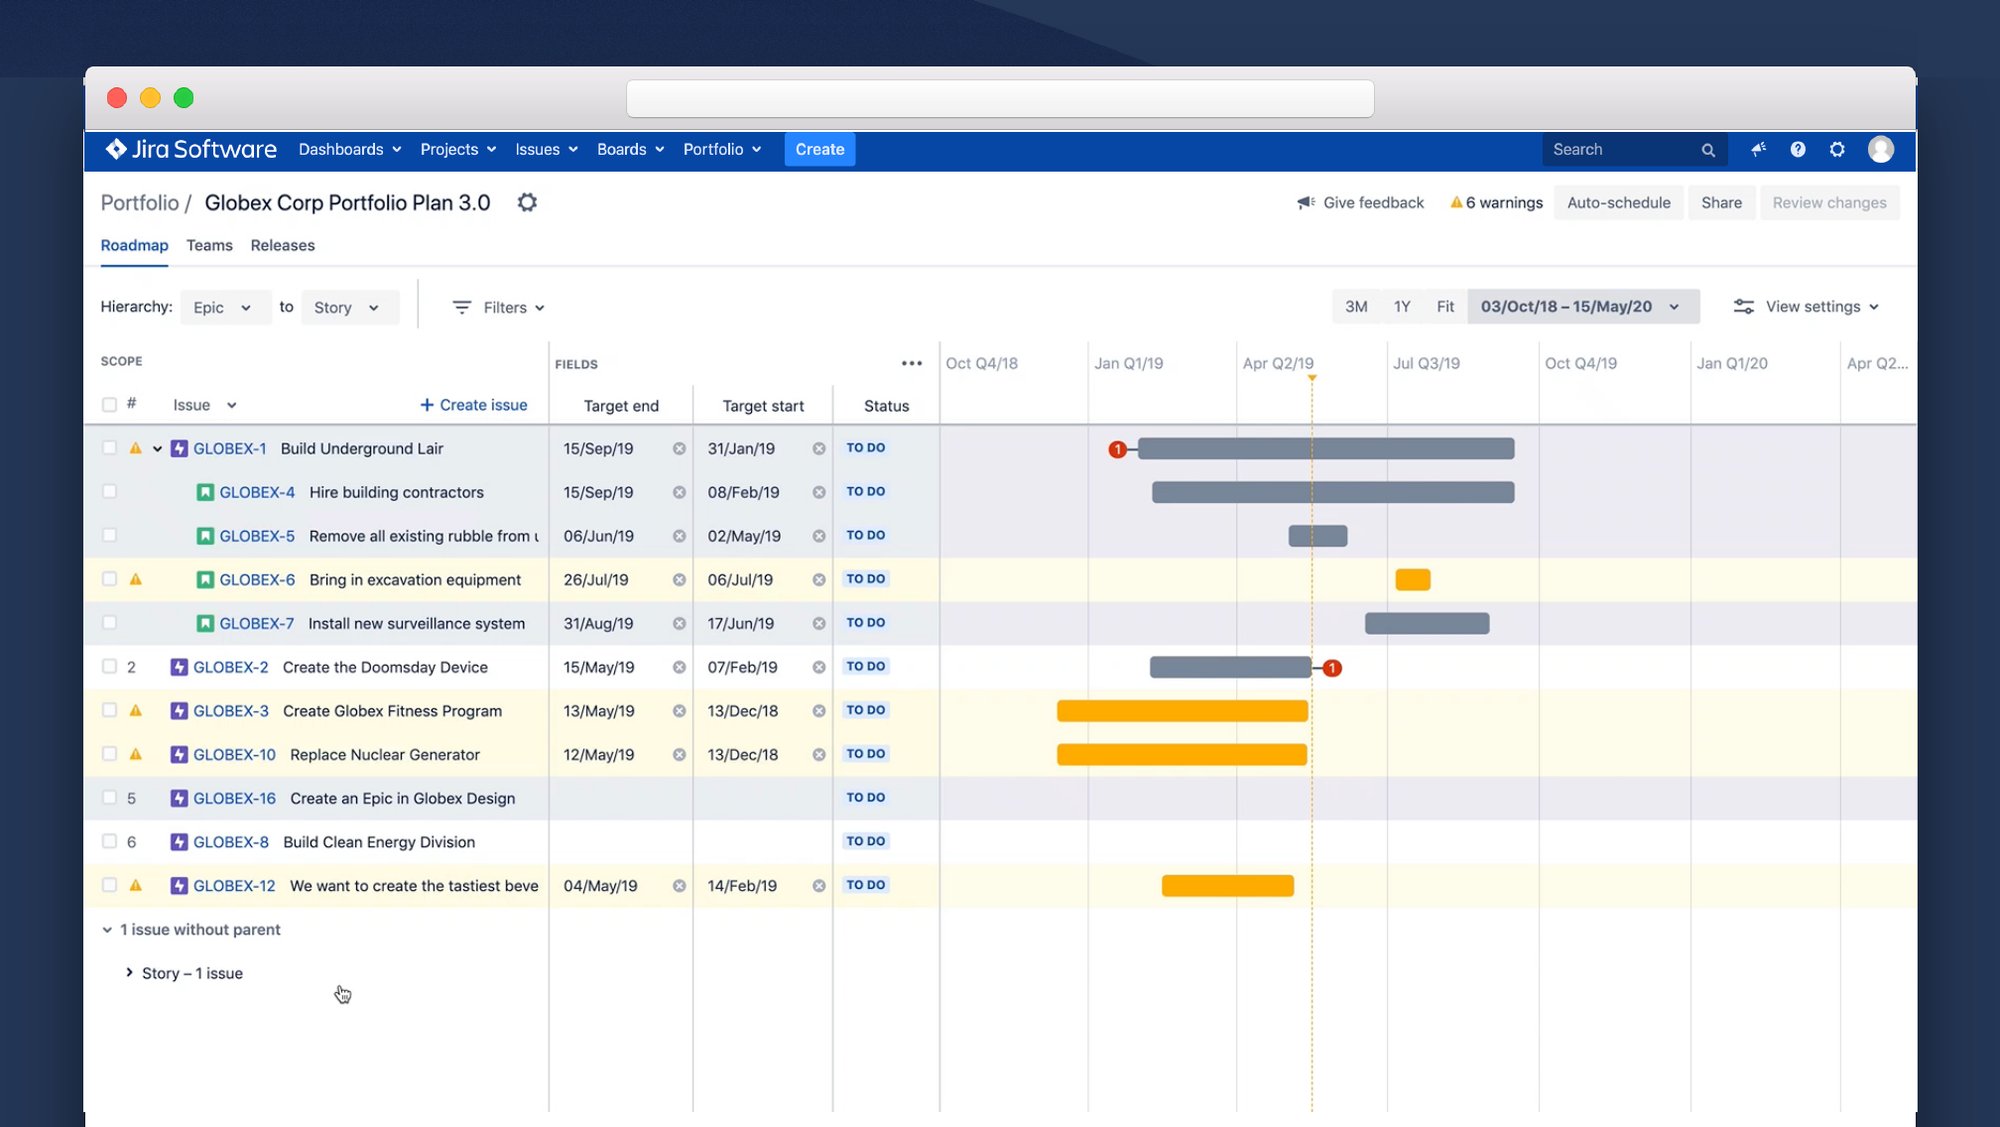Click the gray GLOBEX-7 timeline bar
The height and width of the screenshot is (1127, 2000).
pos(1427,624)
